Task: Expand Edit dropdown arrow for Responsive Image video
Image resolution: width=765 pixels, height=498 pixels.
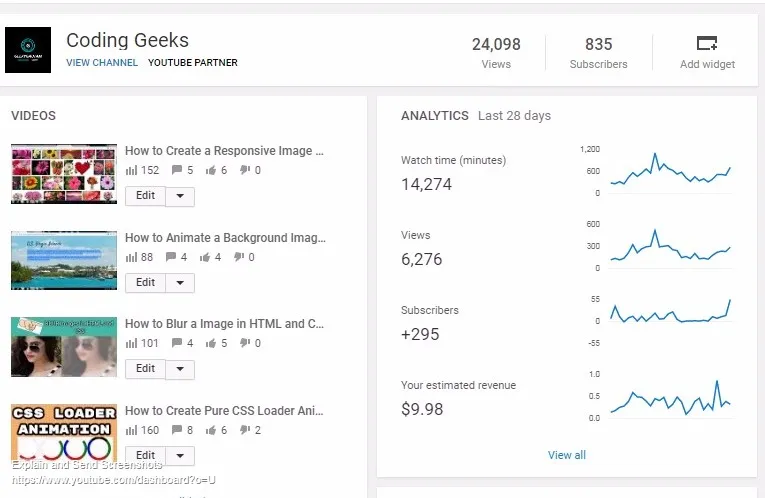Action: coord(180,196)
